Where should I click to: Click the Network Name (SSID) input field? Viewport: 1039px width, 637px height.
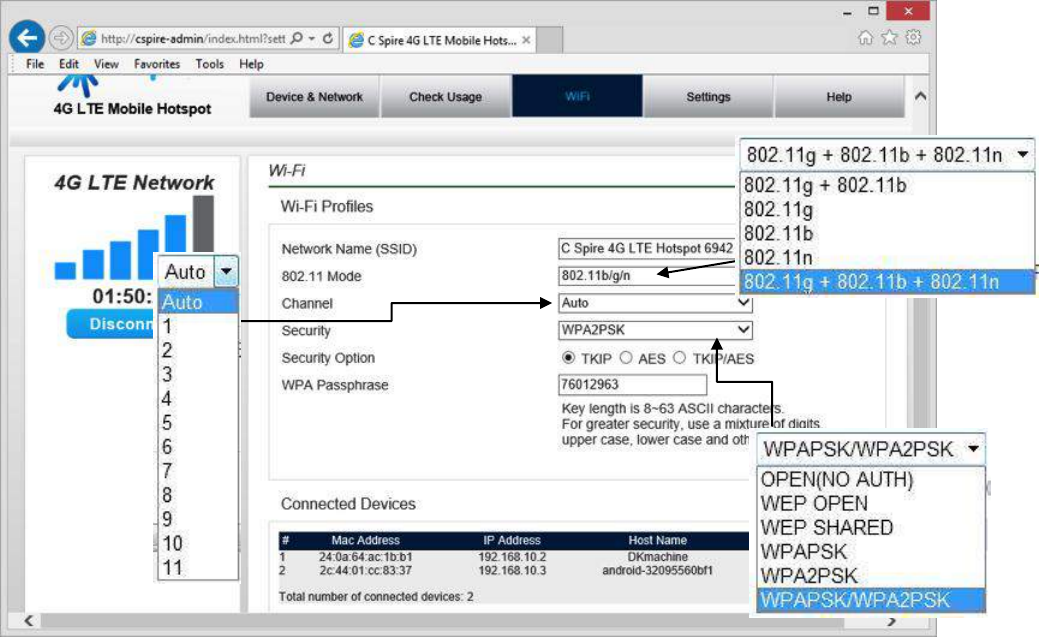tap(647, 249)
